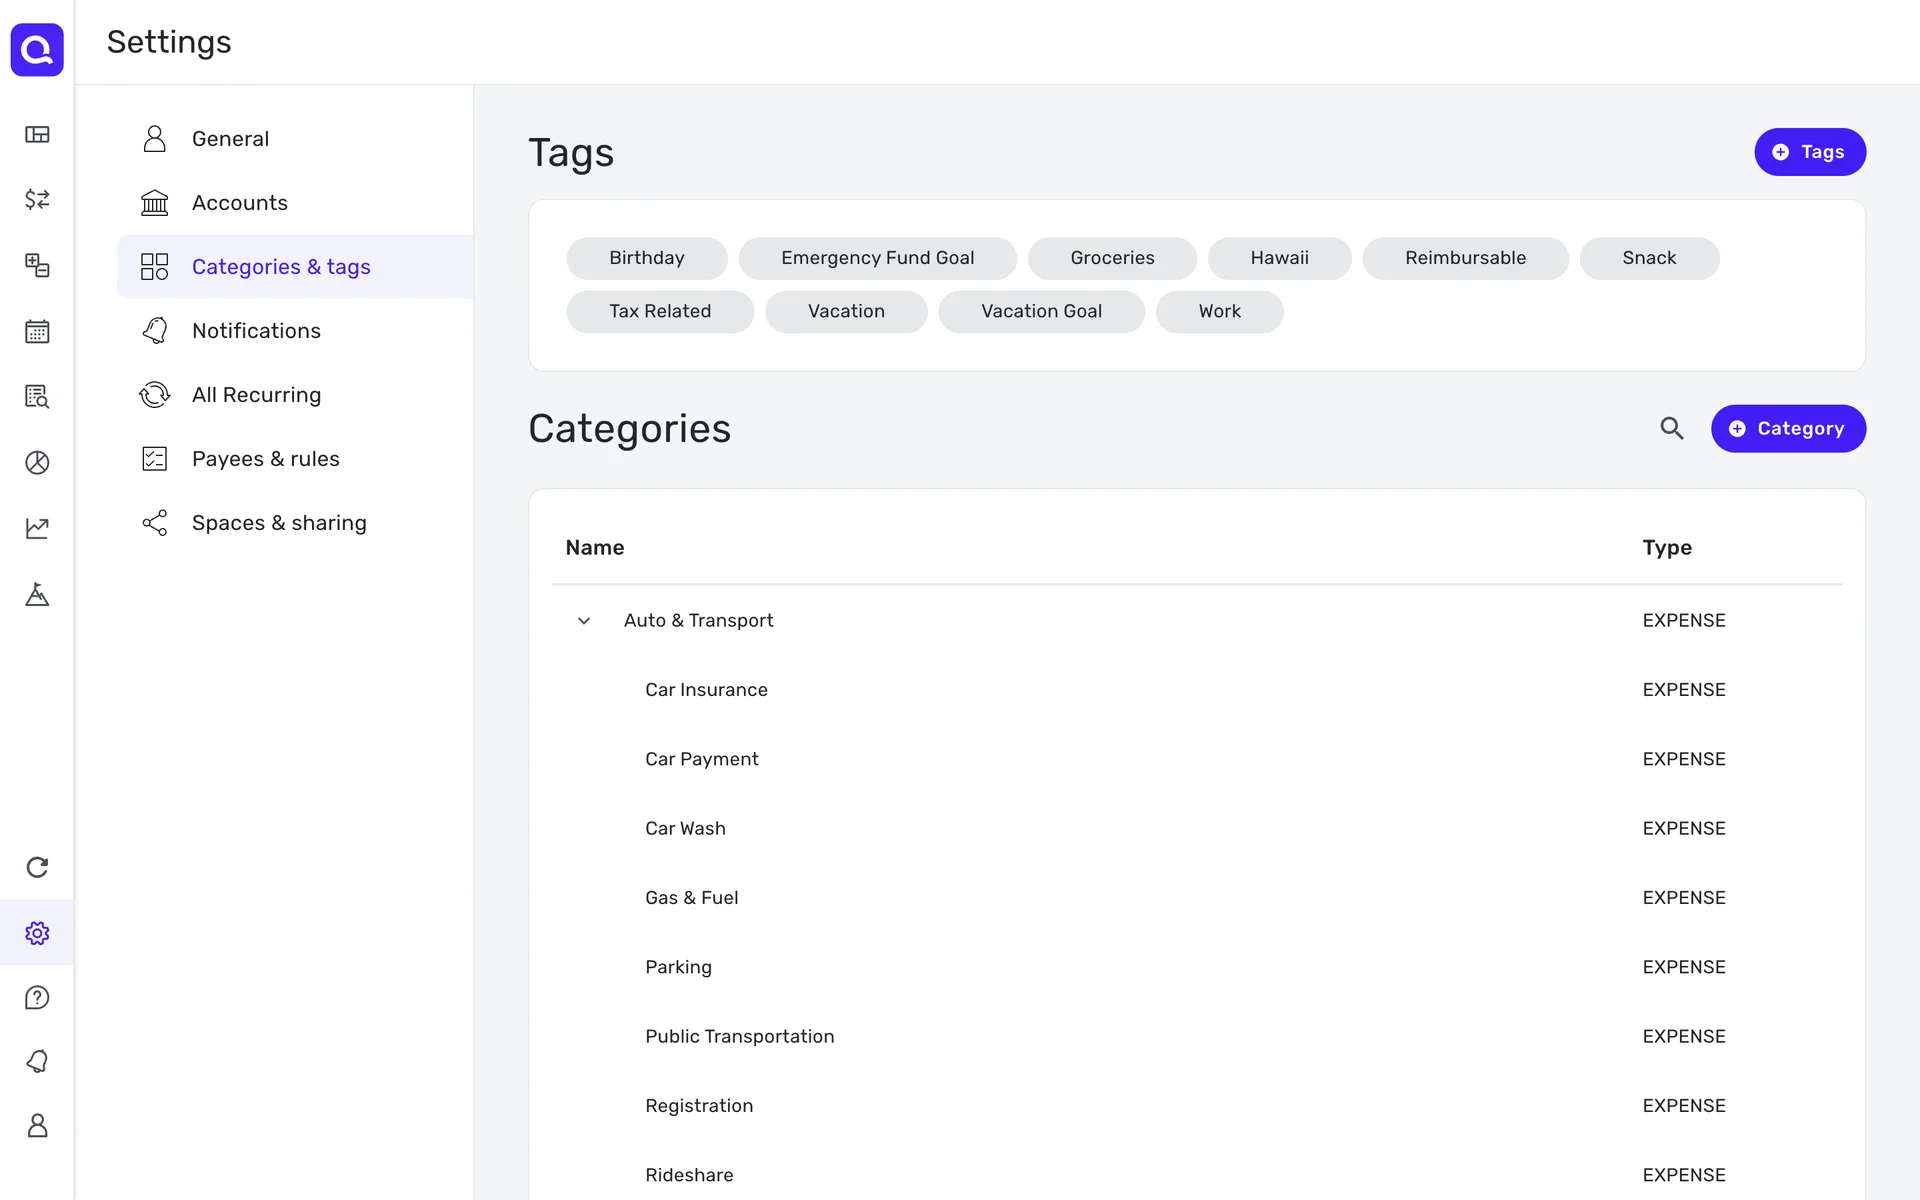
Task: Open the transactions icon in left rail
Action: 37,199
